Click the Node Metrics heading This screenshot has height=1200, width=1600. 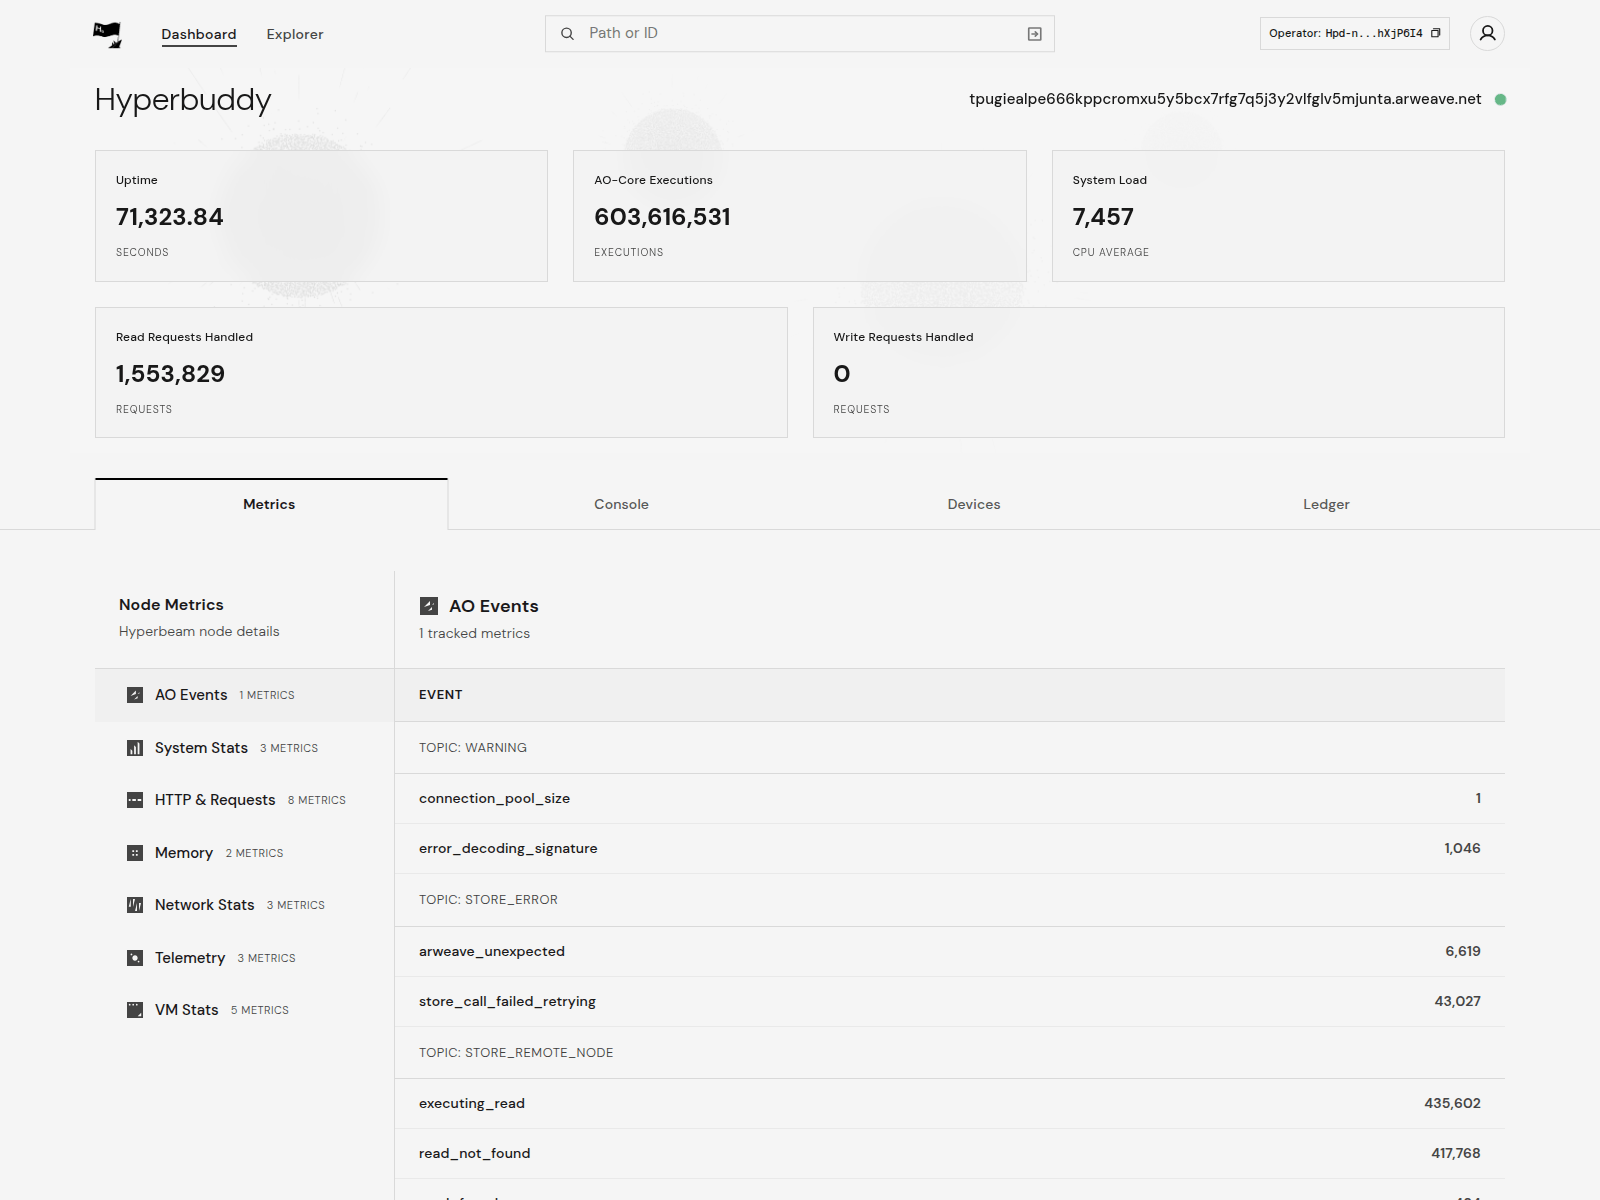tap(171, 605)
